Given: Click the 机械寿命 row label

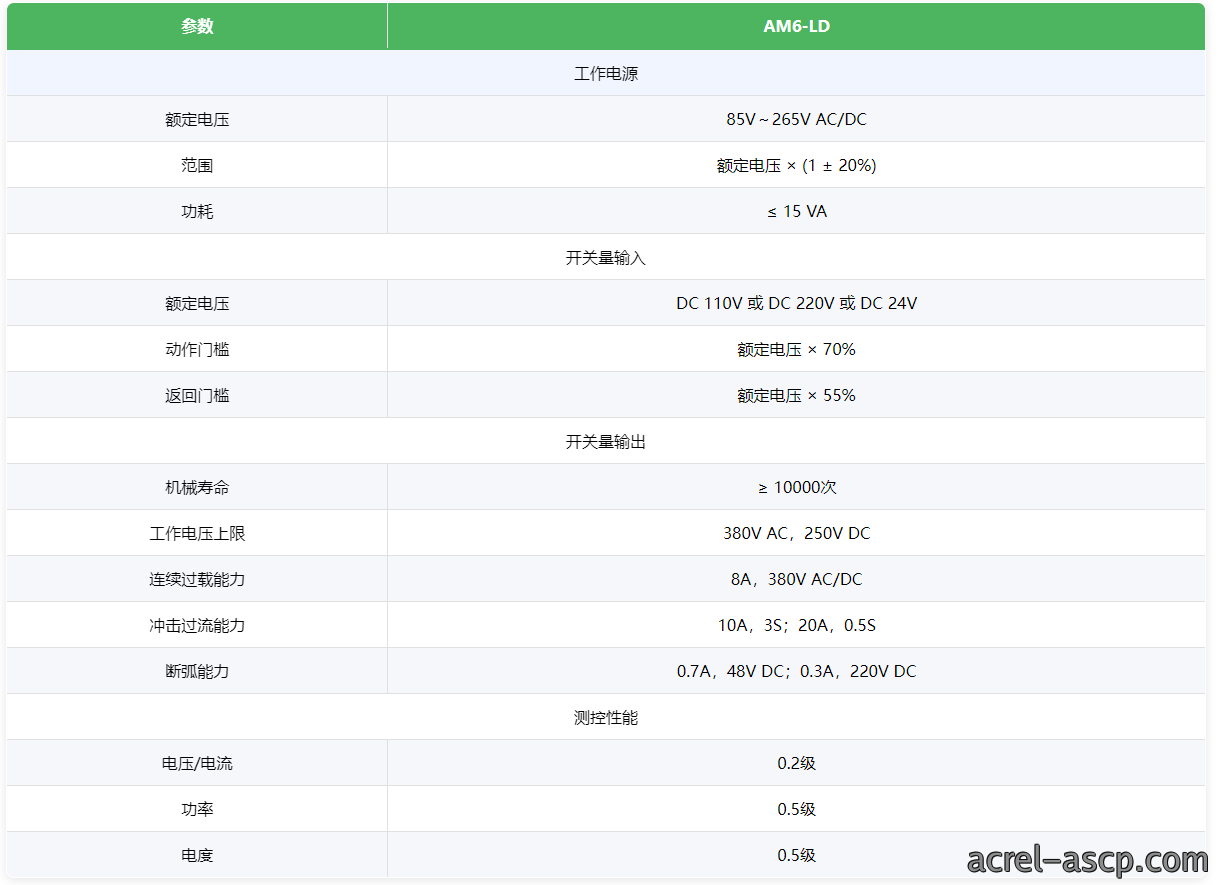Looking at the screenshot, I should pyautogui.click(x=197, y=487).
